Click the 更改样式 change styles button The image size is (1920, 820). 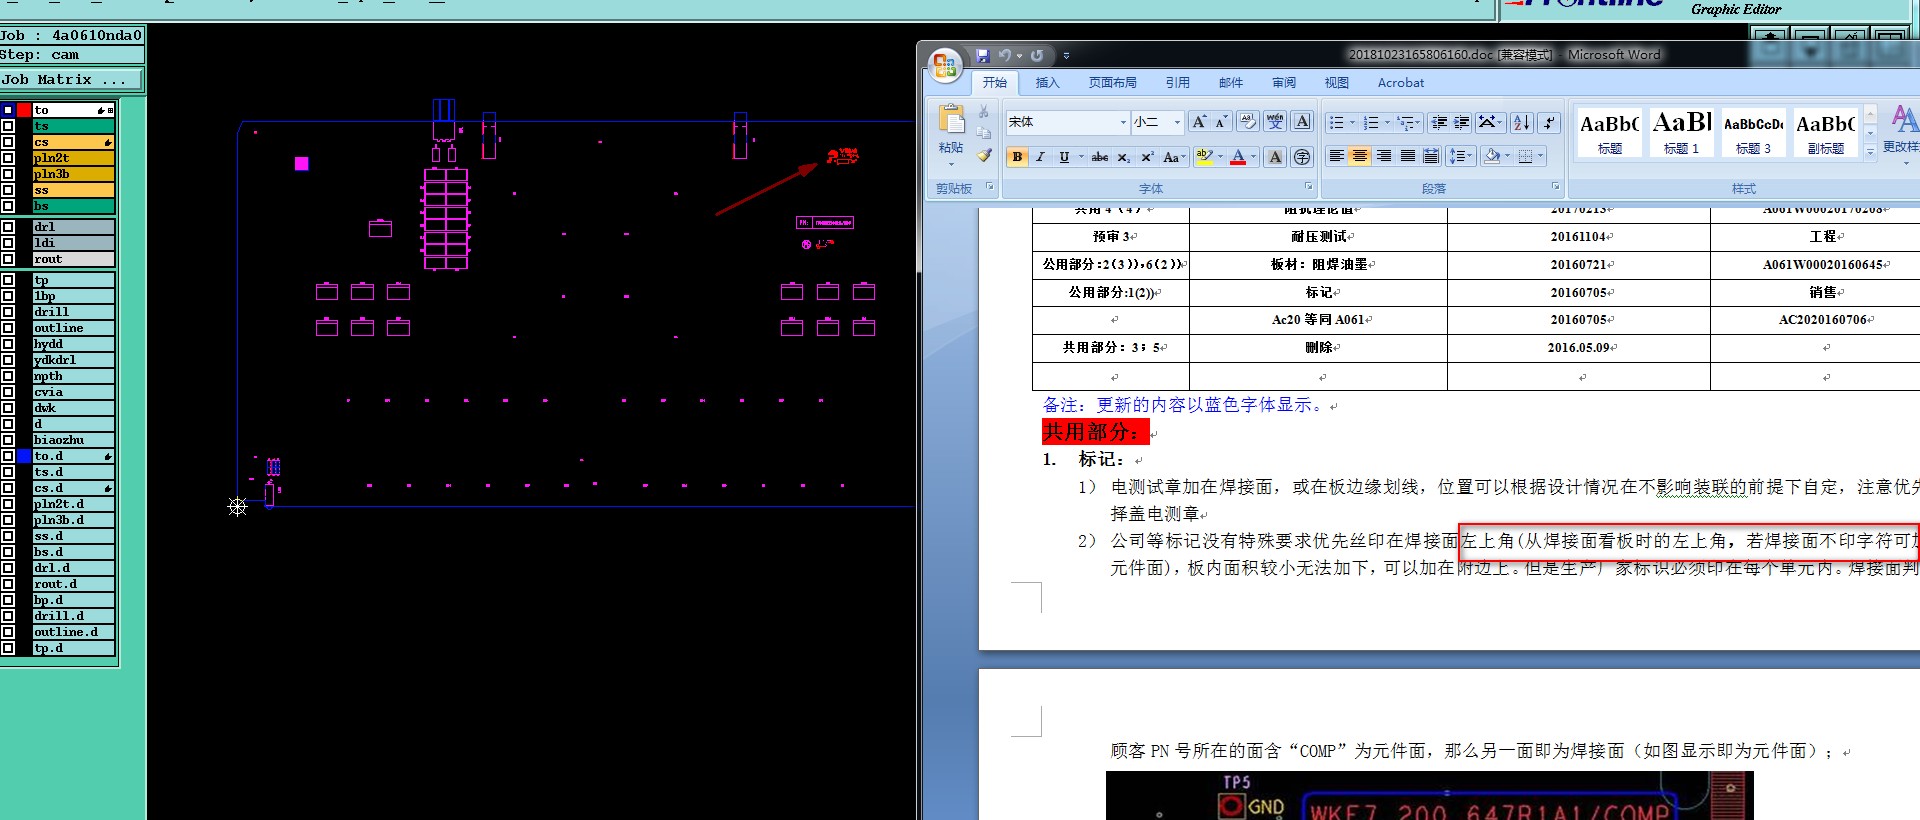tap(1901, 132)
